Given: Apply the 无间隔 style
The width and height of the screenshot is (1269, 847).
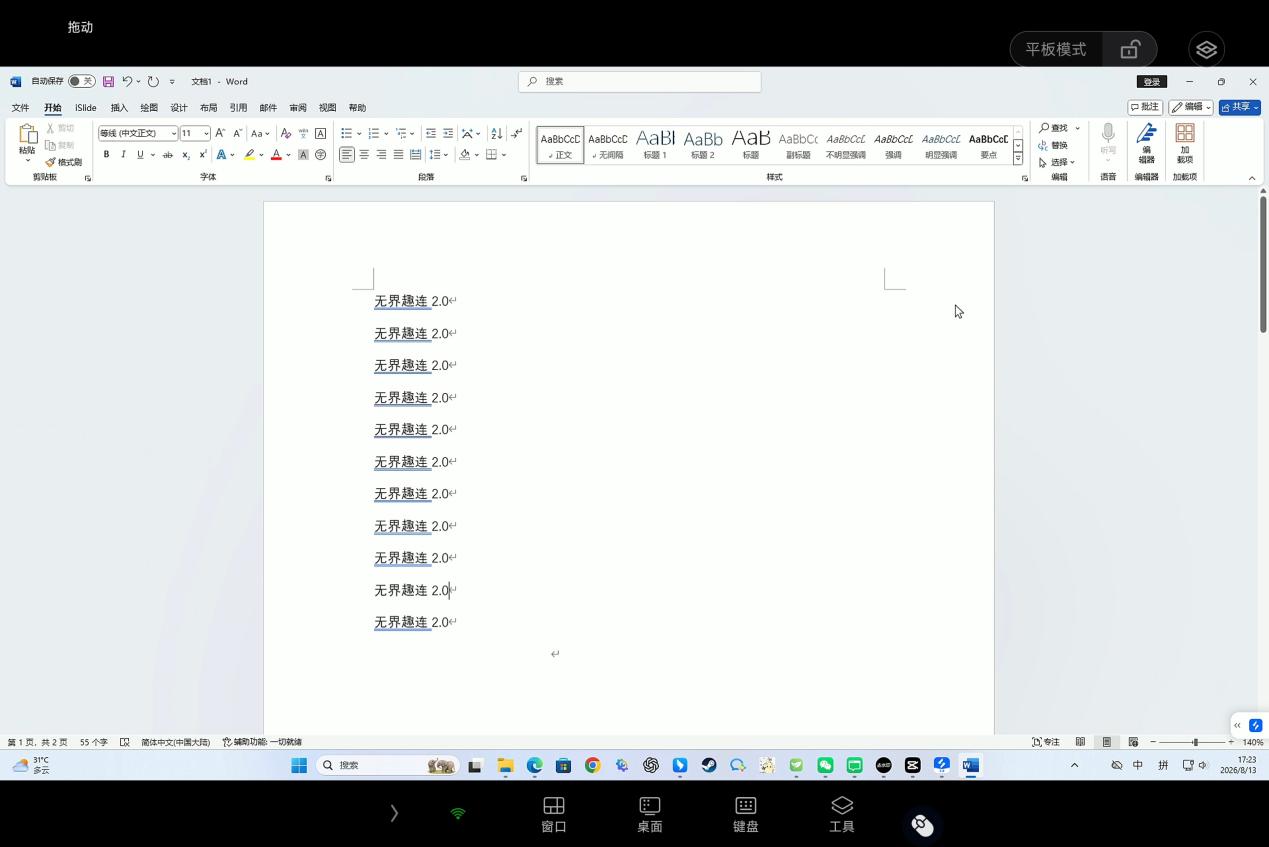Looking at the screenshot, I should (607, 144).
